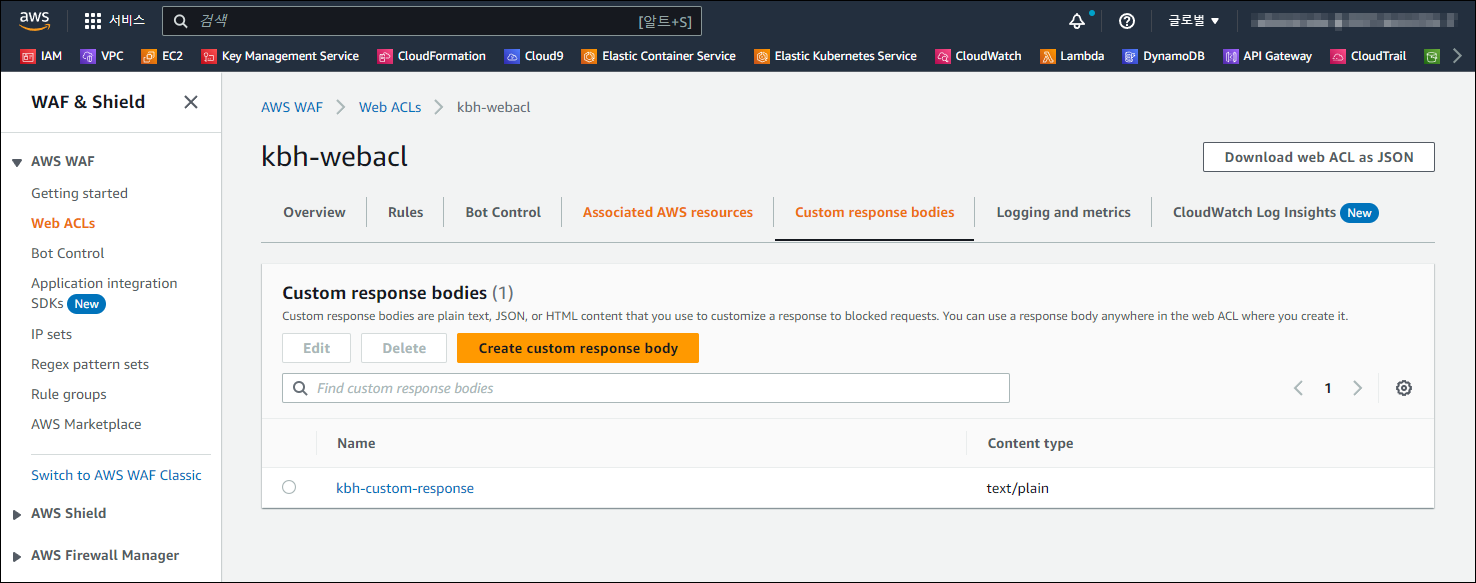Click the text/plain content type cell
The width and height of the screenshot is (1476, 583).
1017,488
